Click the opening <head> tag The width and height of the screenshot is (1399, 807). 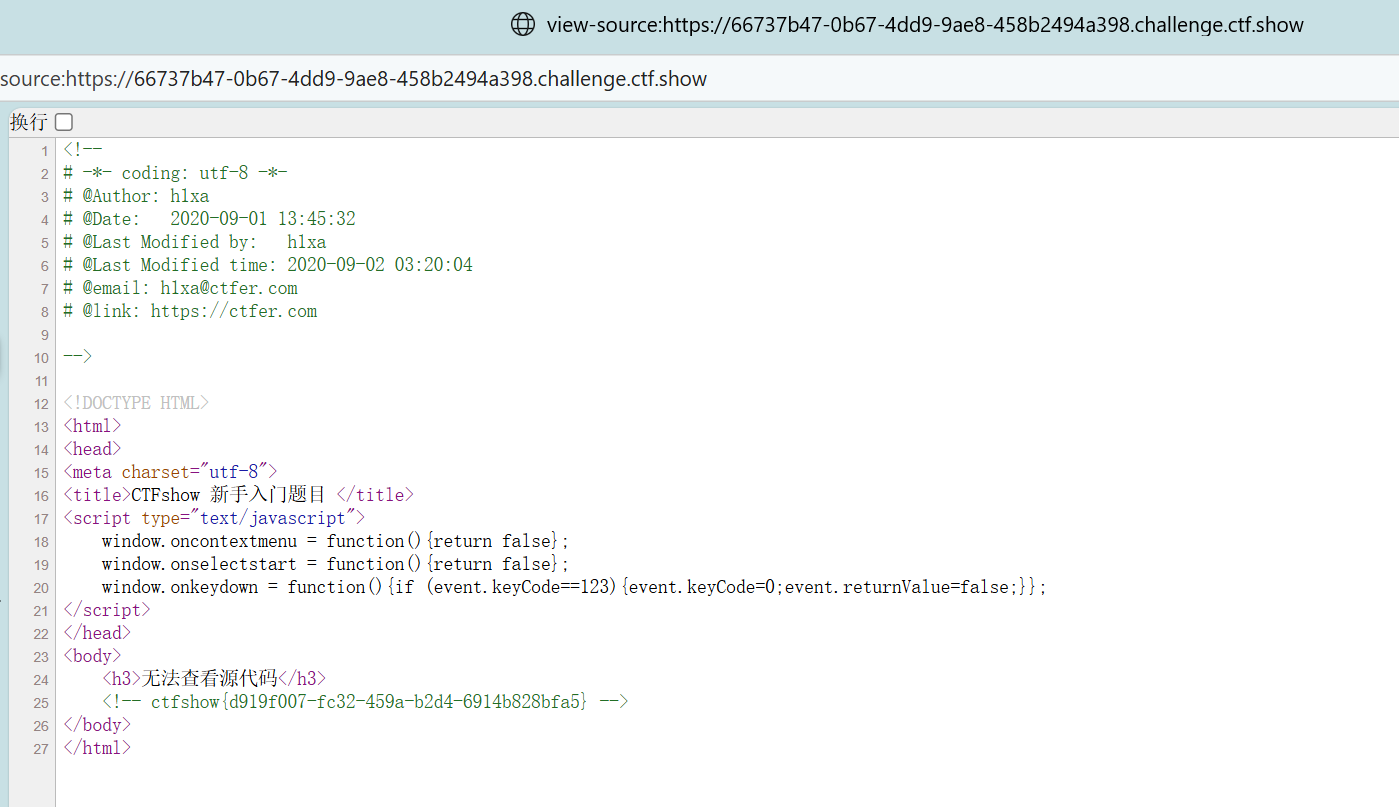[92, 449]
